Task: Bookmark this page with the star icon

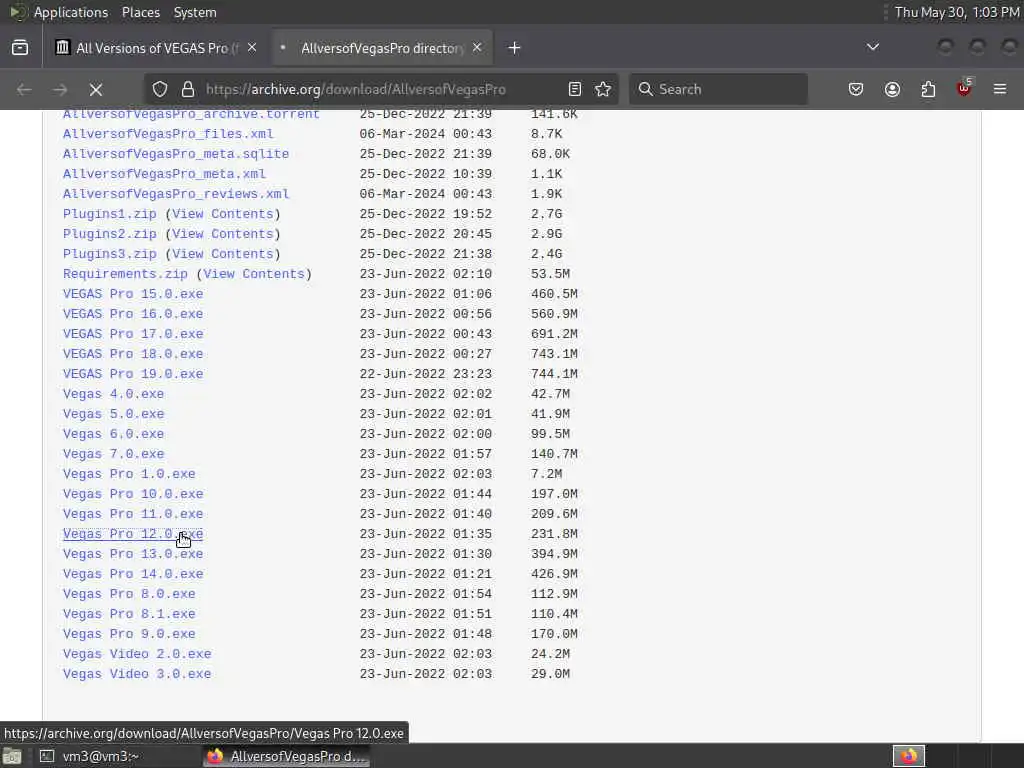Action: click(603, 89)
